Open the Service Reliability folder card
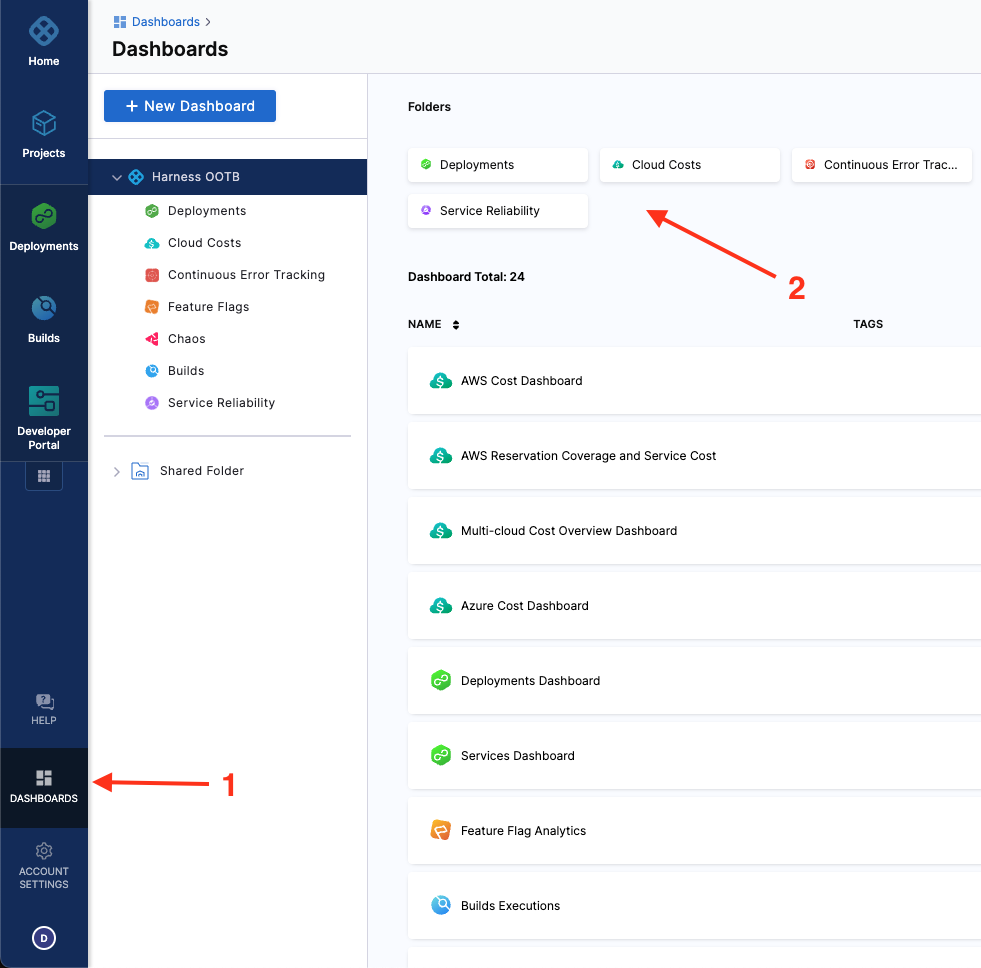The height and width of the screenshot is (968, 981). pos(497,211)
